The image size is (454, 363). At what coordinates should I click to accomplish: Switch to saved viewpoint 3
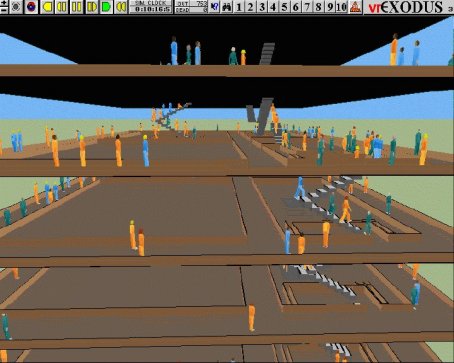click(262, 7)
